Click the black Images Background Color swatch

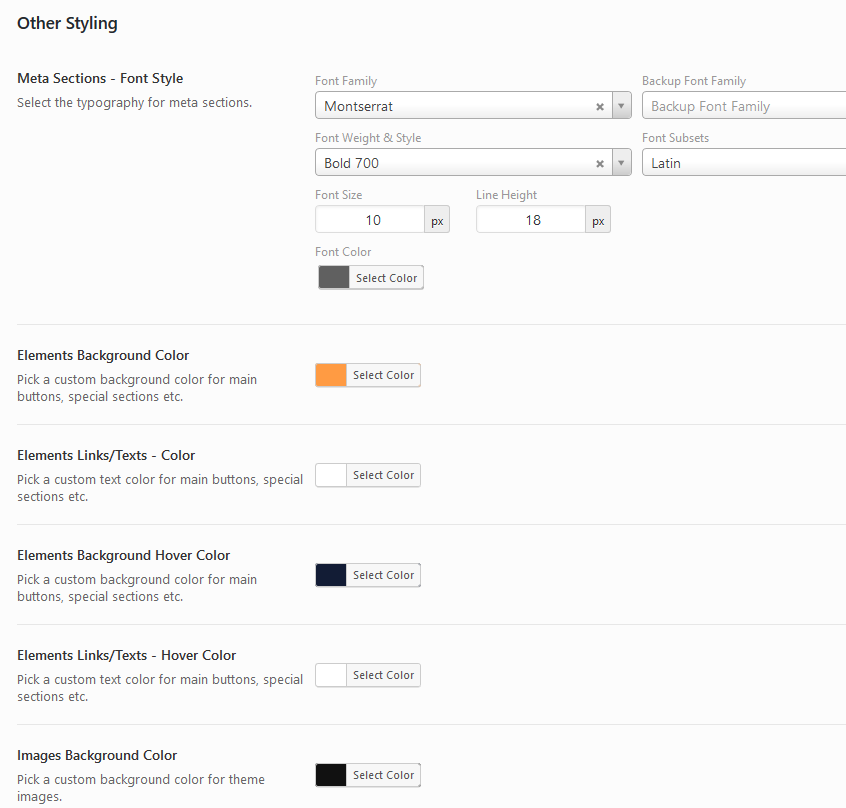pyautogui.click(x=331, y=775)
